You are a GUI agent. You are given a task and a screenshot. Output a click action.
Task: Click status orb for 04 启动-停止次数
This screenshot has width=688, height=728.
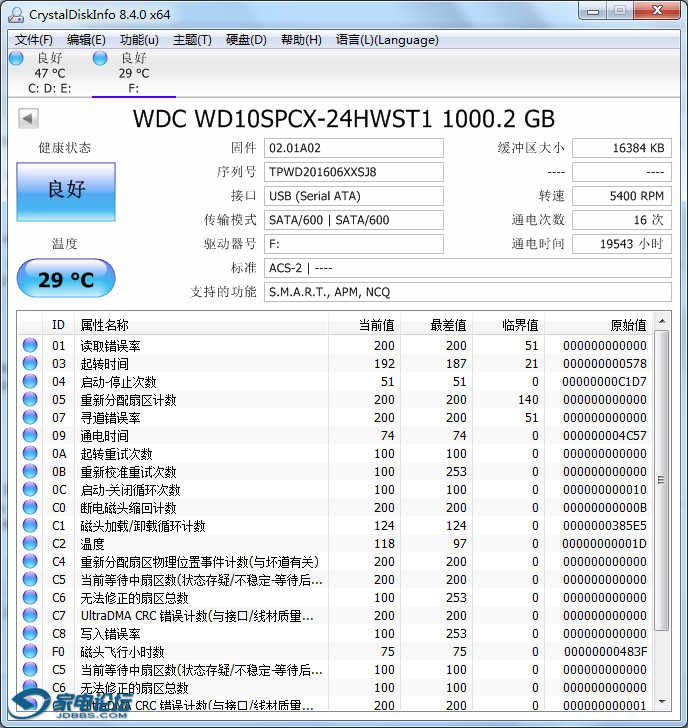pos(30,381)
